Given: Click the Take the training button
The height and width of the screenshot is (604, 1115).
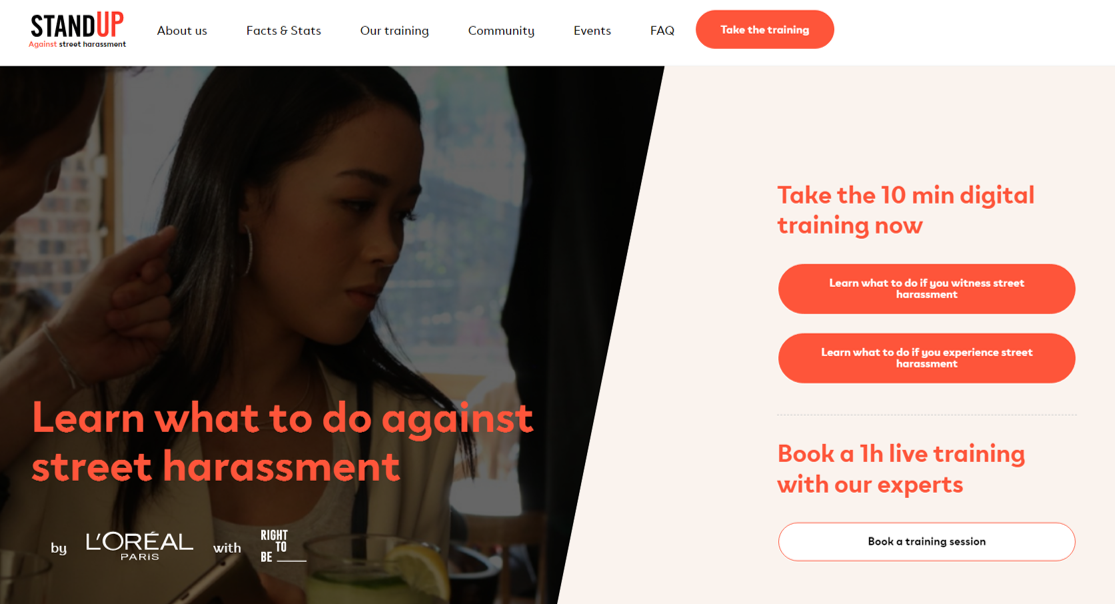Looking at the screenshot, I should [x=764, y=29].
